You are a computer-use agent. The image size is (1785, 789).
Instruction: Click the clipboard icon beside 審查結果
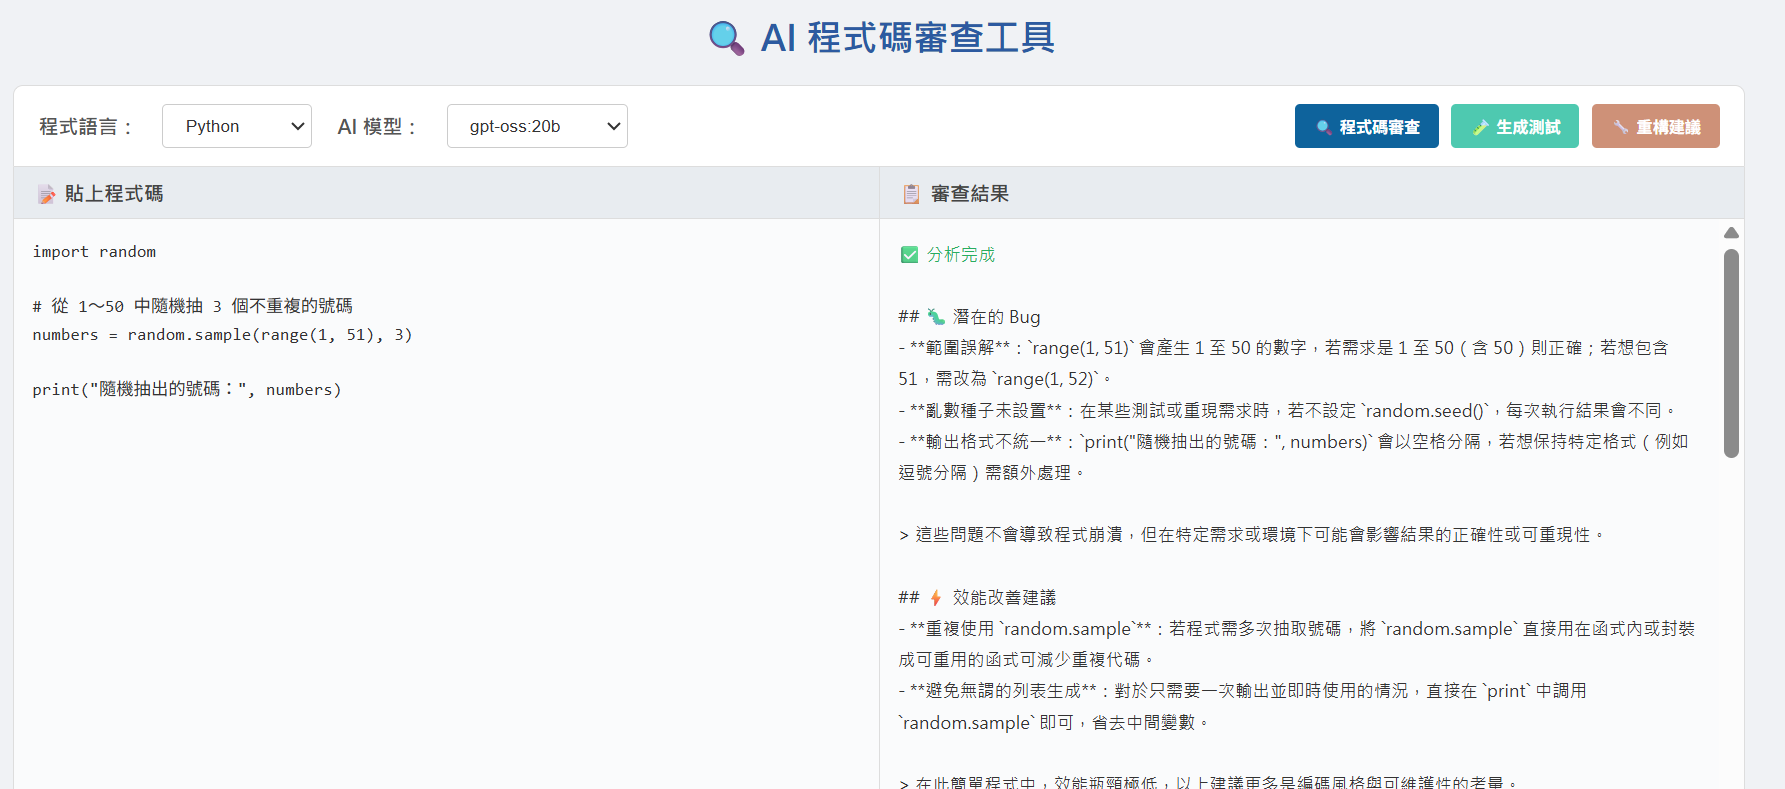coord(911,194)
